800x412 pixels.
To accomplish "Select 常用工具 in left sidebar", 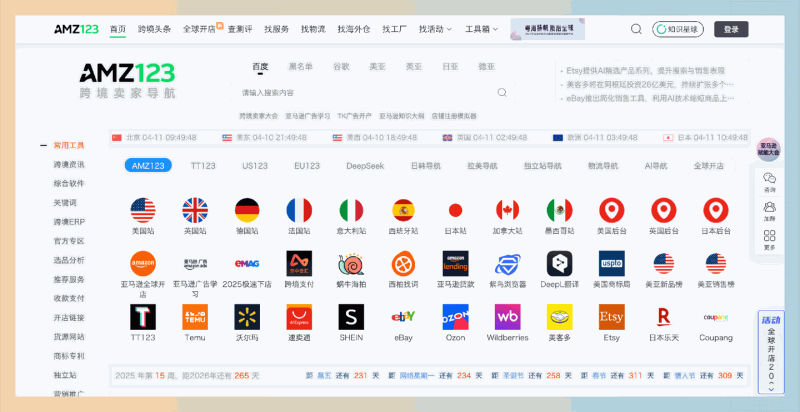I will point(69,145).
